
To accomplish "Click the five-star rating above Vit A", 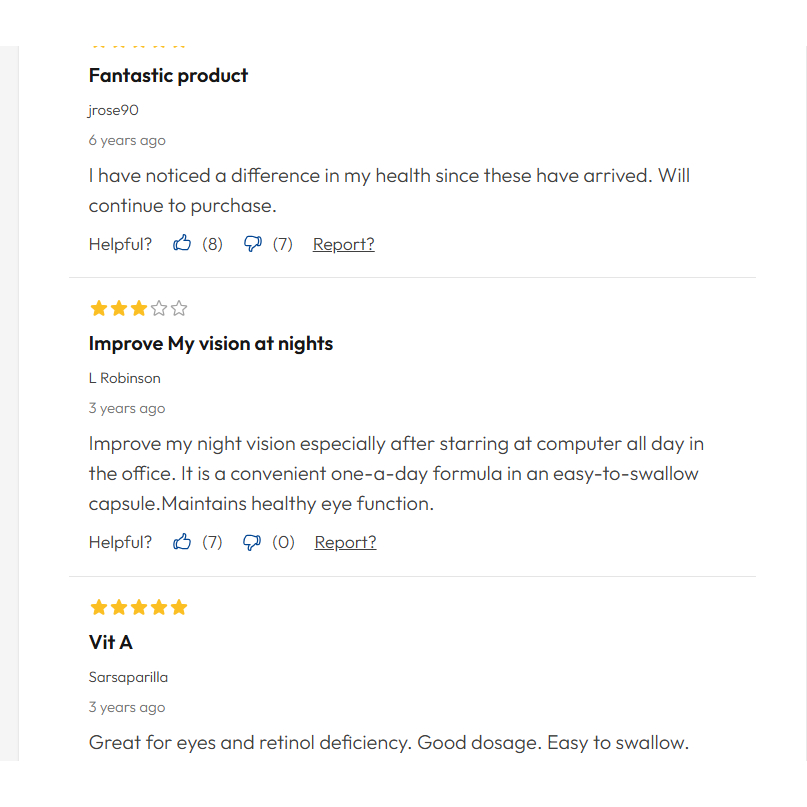I will click(138, 607).
